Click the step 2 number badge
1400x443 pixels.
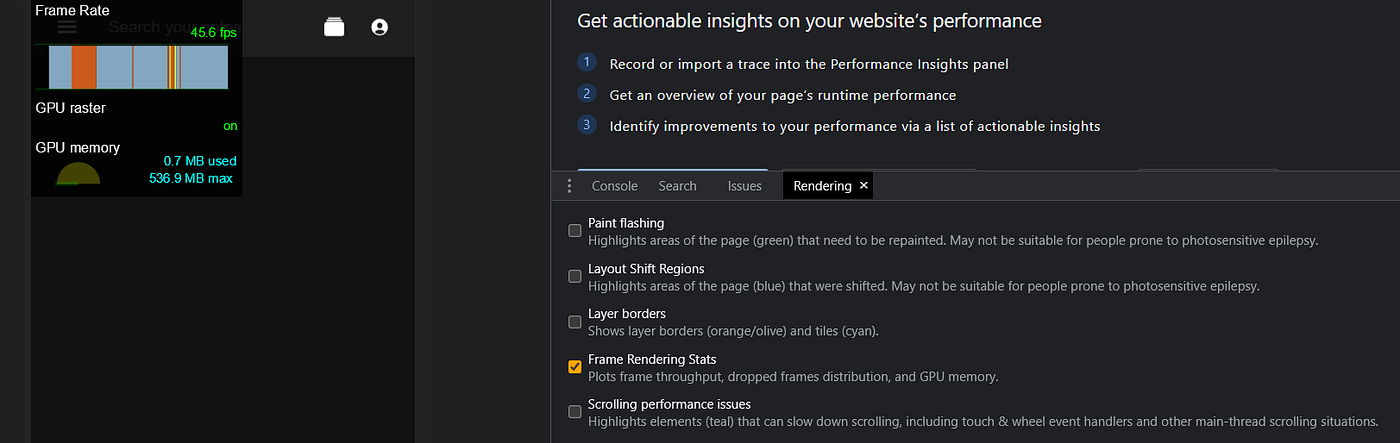coord(588,94)
